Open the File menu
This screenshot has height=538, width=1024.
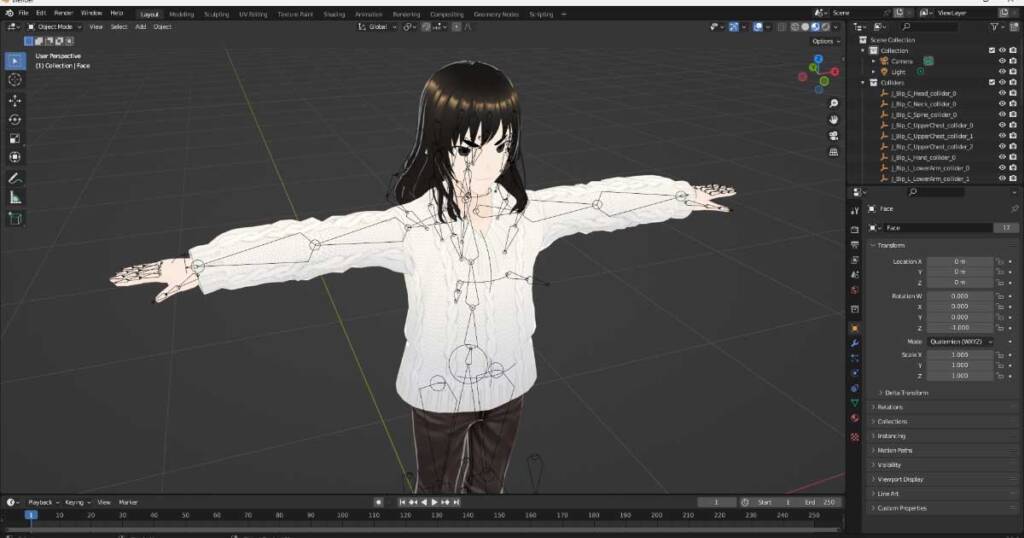pos(24,13)
